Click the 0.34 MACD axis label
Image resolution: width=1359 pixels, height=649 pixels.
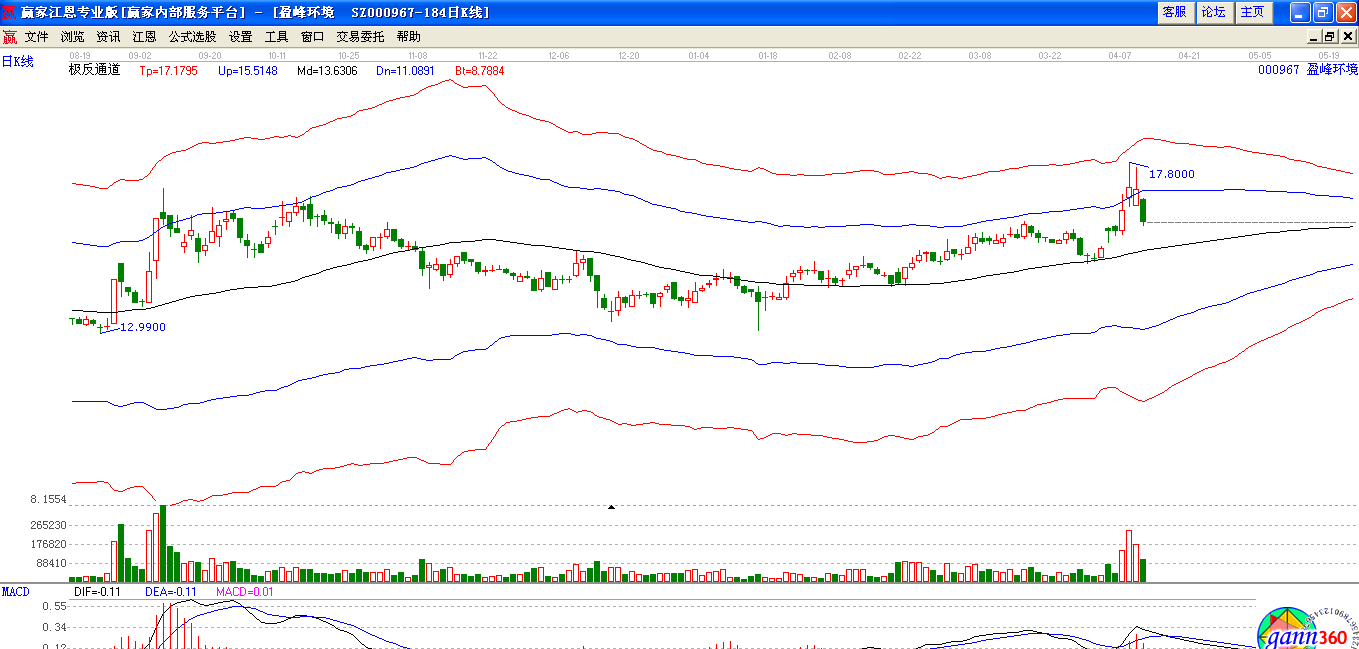[54, 627]
